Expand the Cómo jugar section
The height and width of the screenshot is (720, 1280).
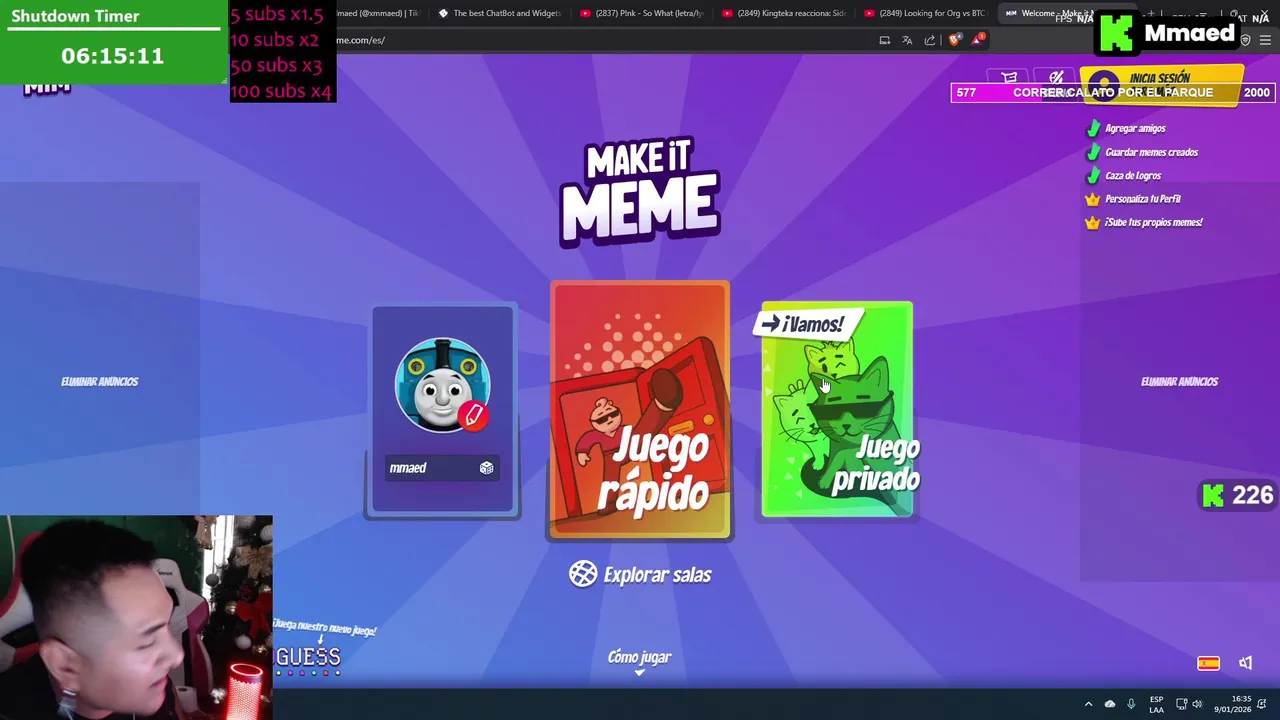point(639,660)
